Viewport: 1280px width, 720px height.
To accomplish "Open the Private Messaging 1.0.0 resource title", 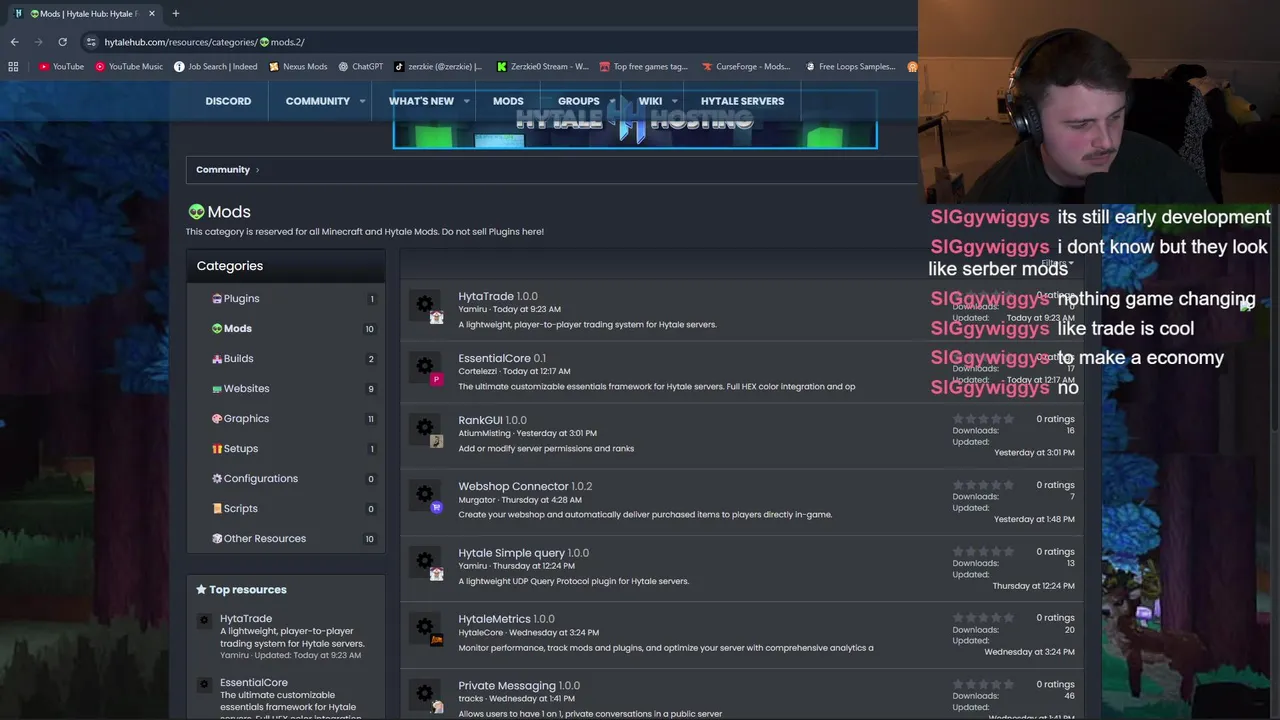I will coord(519,685).
